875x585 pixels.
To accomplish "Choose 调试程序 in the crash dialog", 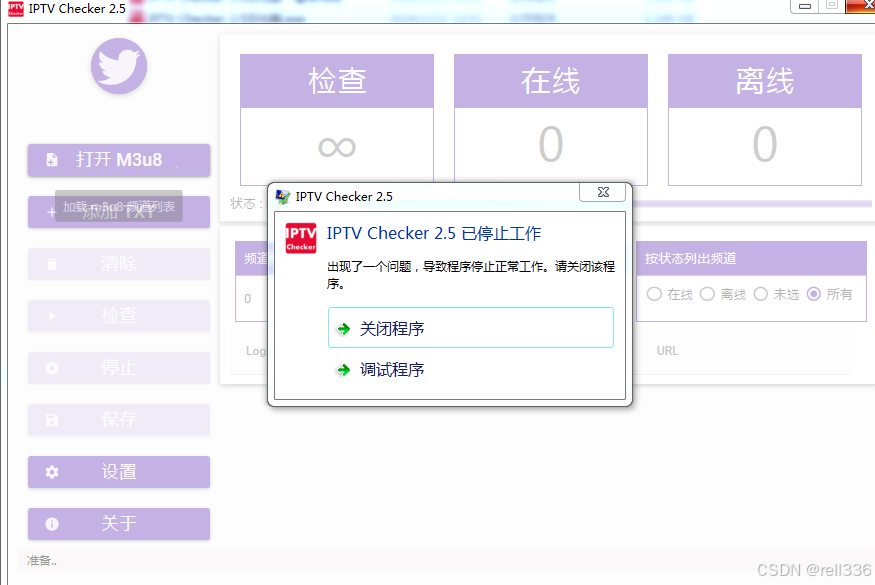I will [x=470, y=370].
